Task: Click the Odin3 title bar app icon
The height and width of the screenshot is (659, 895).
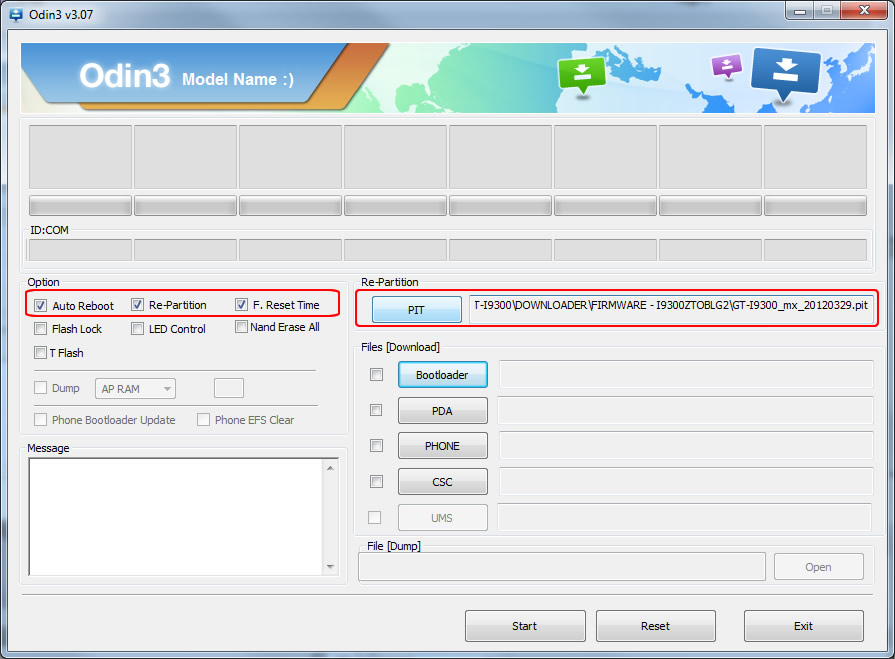Action: tap(15, 15)
